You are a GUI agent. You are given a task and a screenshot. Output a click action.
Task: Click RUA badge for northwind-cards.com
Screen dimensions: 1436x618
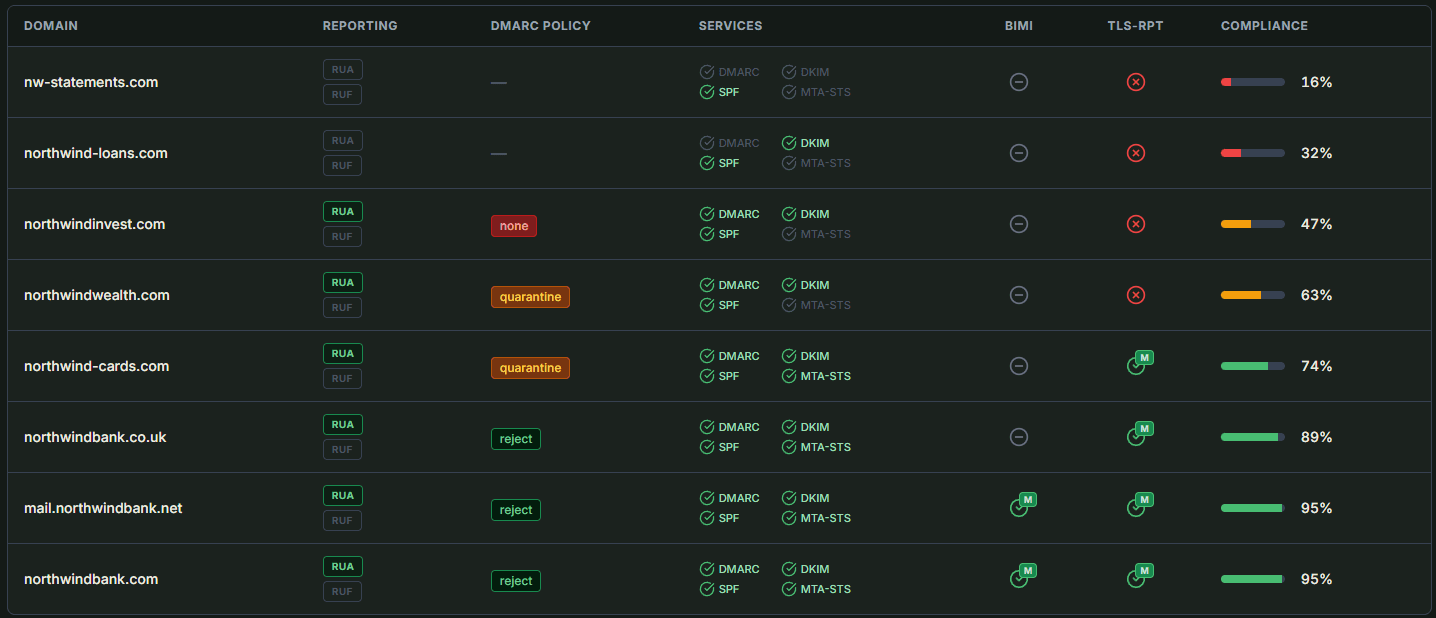(x=343, y=353)
